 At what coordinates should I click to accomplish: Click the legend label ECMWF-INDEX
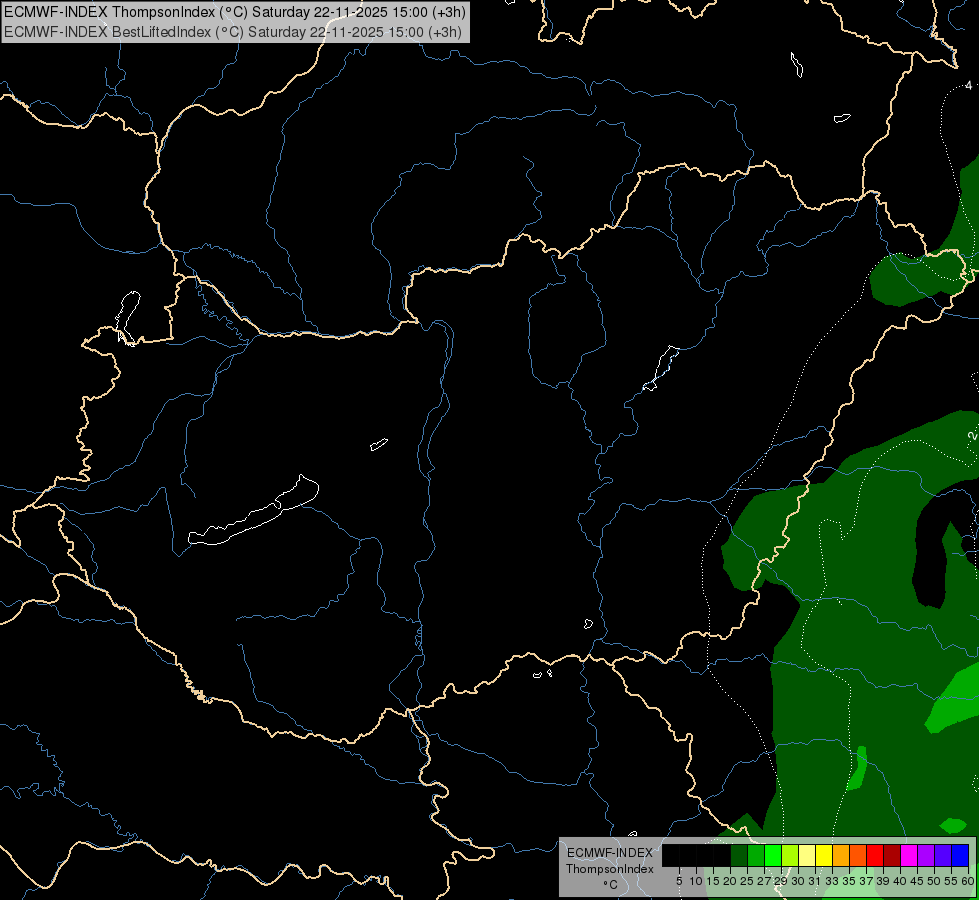pos(610,853)
